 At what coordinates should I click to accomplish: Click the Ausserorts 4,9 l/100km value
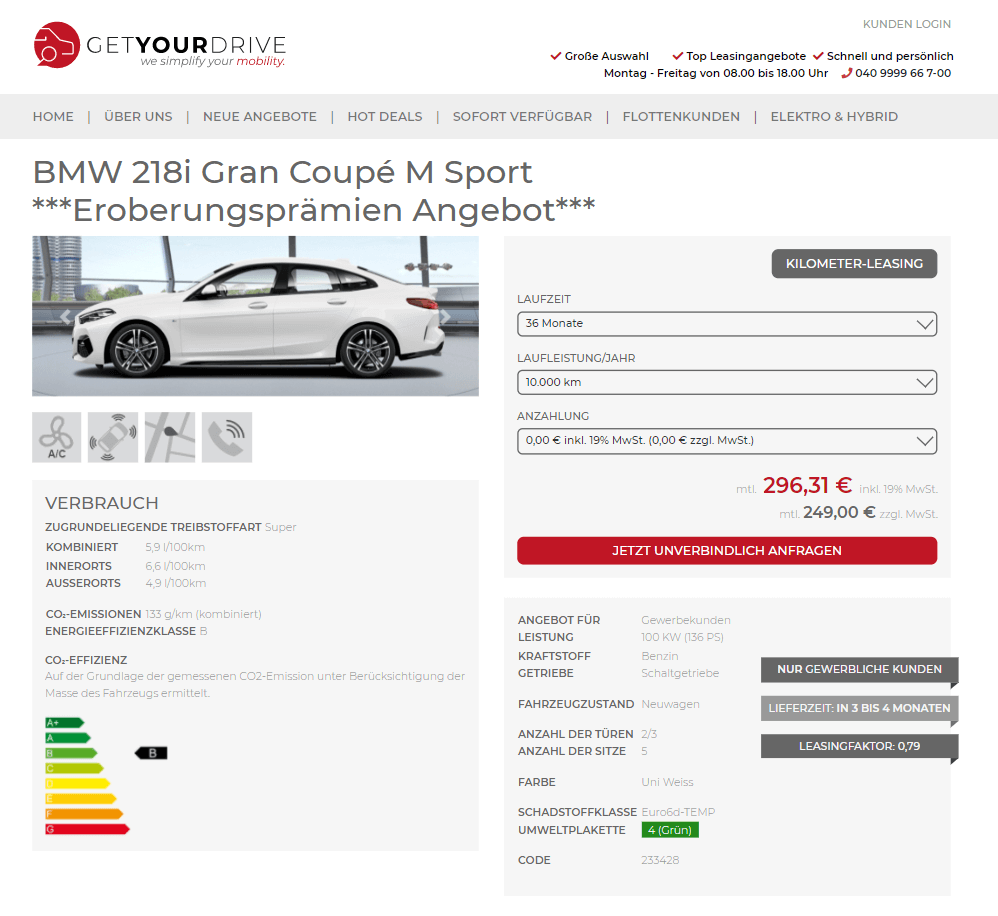pos(176,583)
